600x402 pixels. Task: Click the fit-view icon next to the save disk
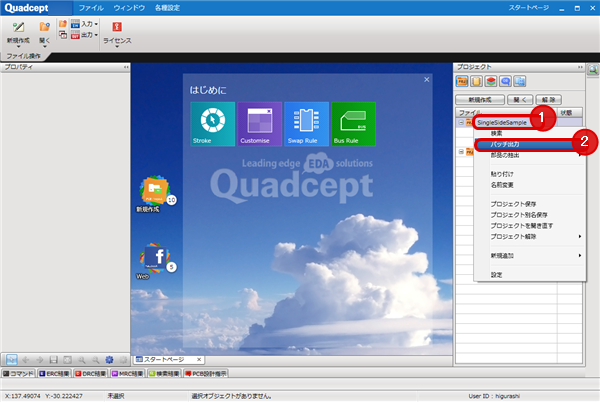(x=67, y=360)
